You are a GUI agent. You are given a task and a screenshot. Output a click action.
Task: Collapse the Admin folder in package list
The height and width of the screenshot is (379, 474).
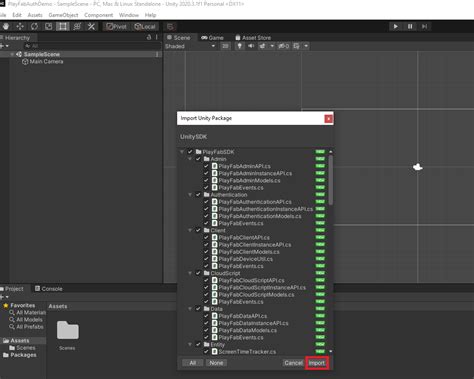coord(190,159)
